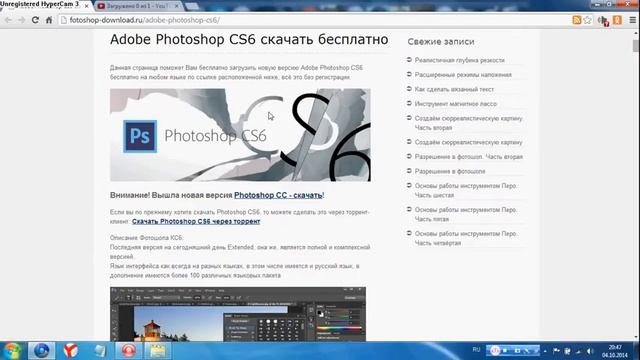Focus the address bar with fotoshop-download.ru
Image resolution: width=640 pixels, height=360 pixels.
(x=314, y=20)
